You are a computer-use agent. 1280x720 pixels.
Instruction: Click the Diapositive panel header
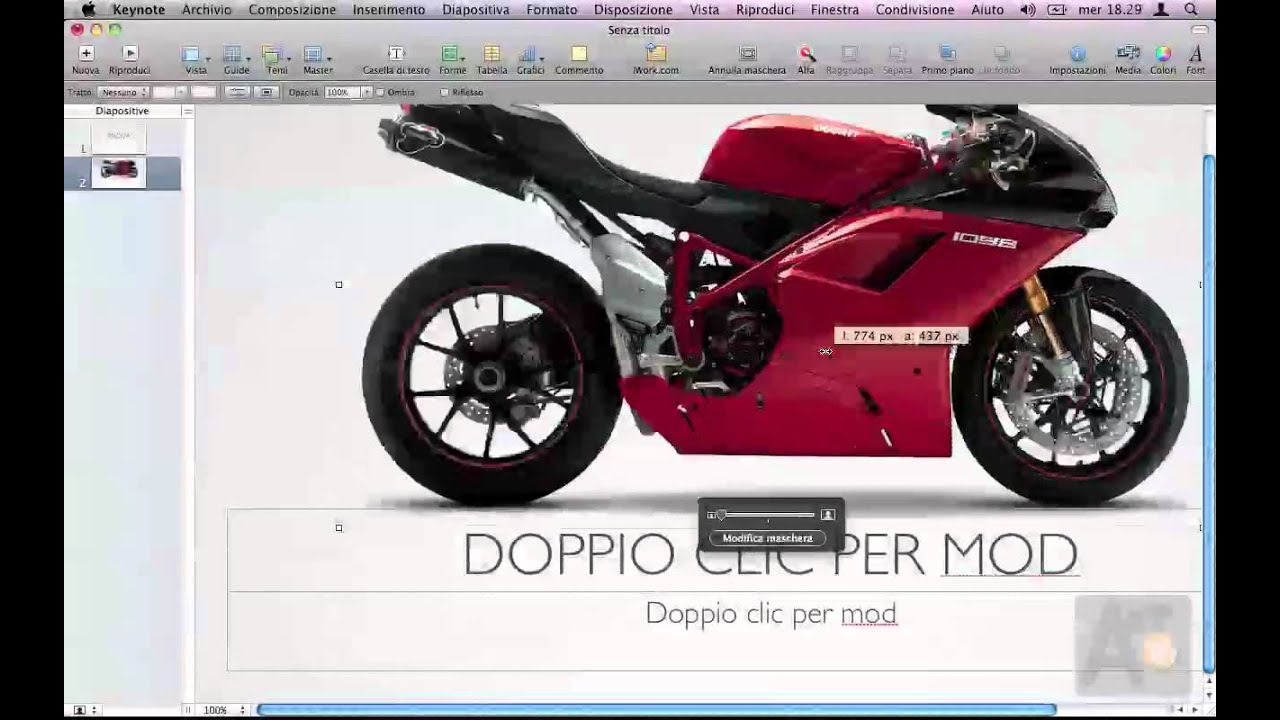(x=123, y=111)
